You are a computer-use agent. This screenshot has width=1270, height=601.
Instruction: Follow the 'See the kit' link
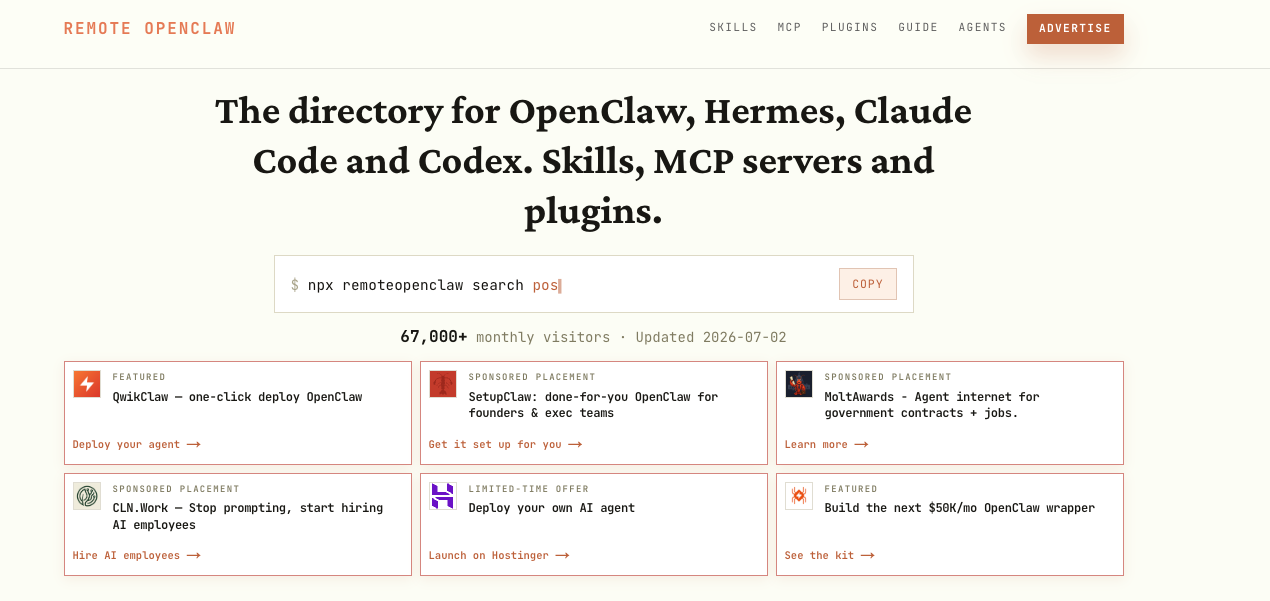click(829, 555)
